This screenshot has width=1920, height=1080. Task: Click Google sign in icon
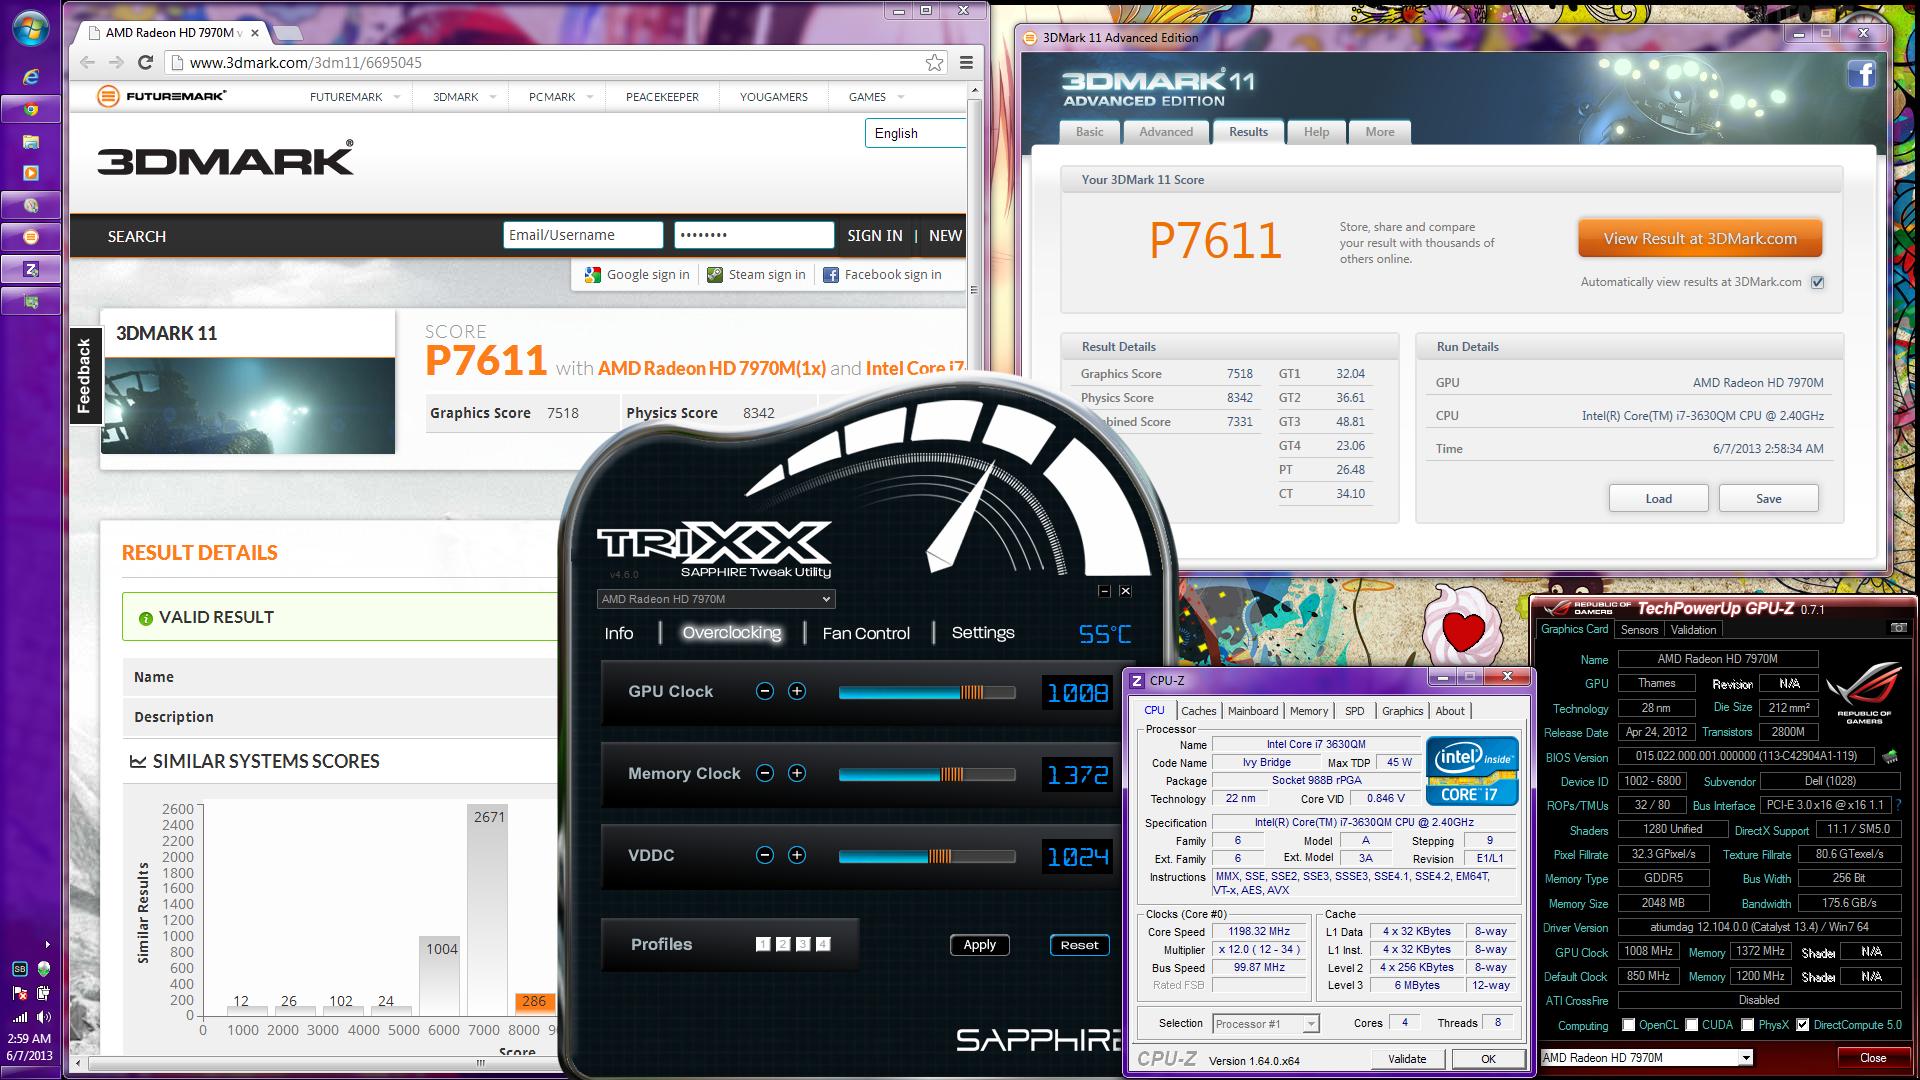click(x=593, y=275)
